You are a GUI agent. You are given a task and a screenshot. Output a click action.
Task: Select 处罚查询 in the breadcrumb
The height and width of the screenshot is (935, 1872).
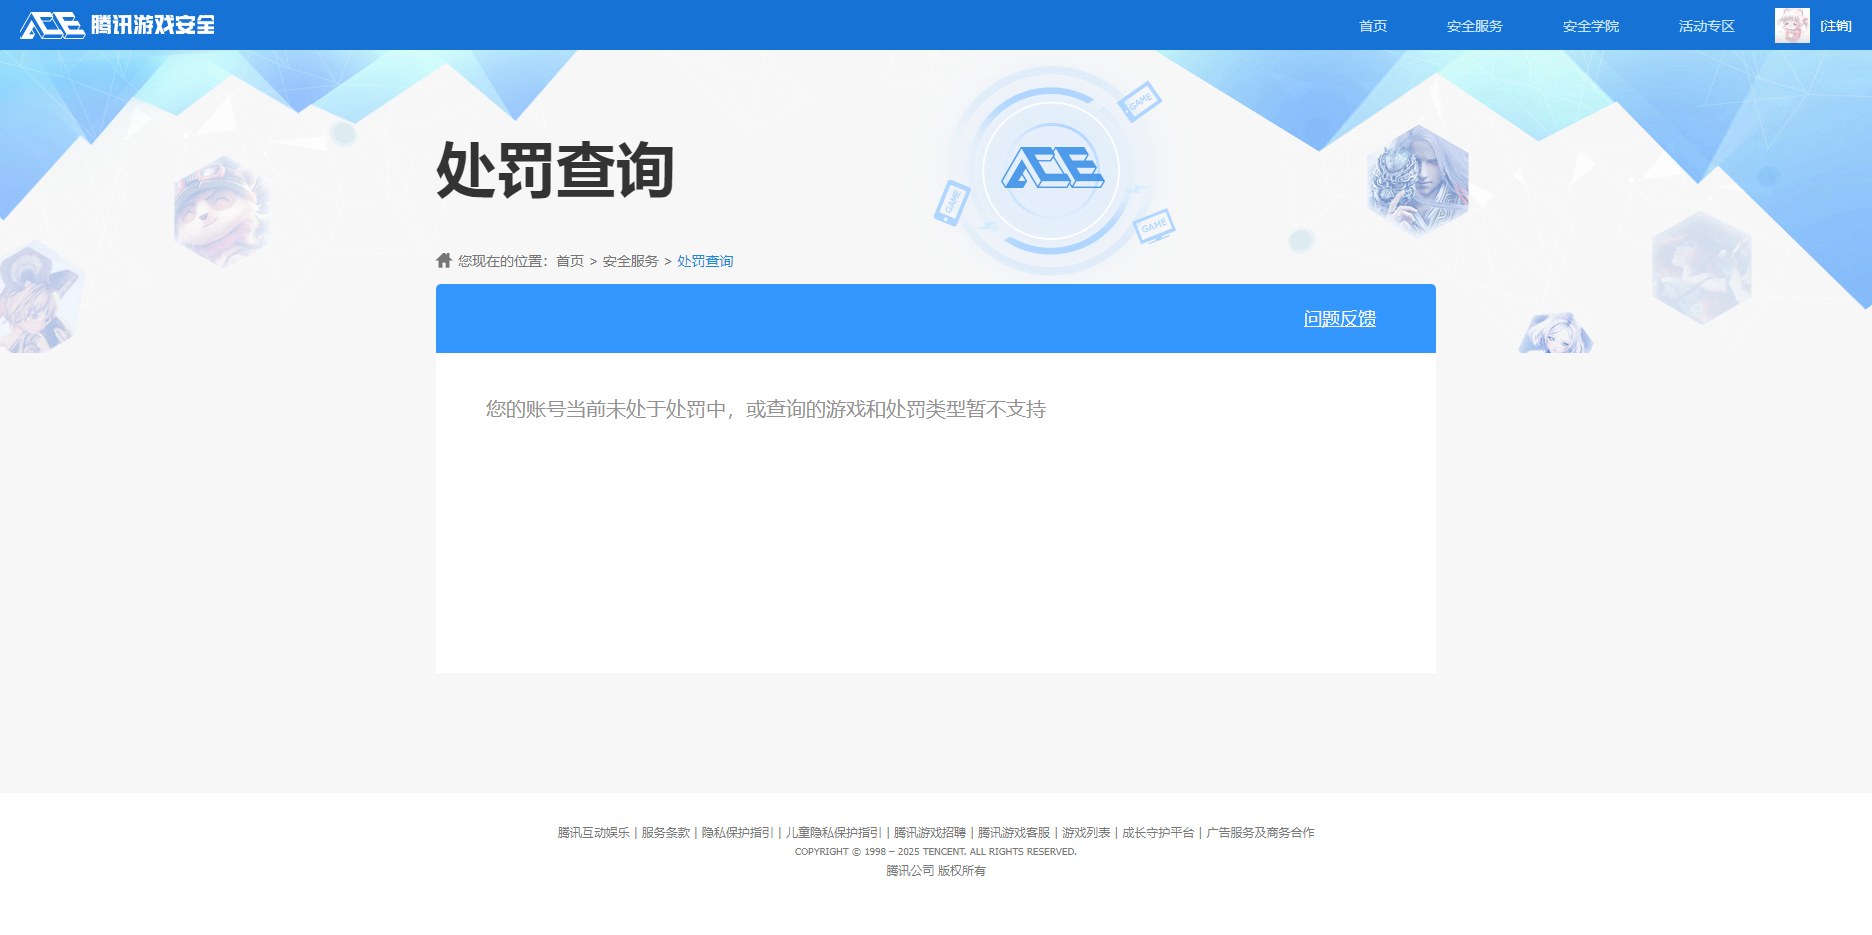point(705,261)
